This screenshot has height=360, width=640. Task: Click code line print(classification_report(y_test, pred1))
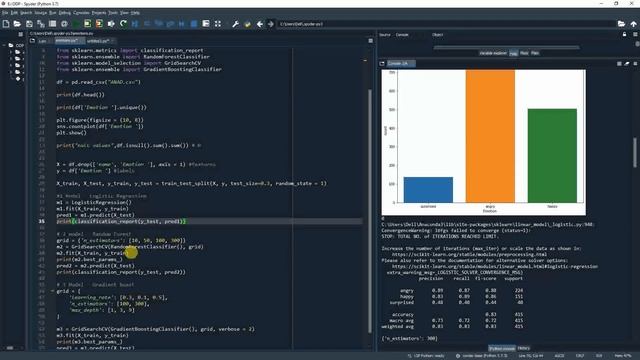click(x=121, y=221)
